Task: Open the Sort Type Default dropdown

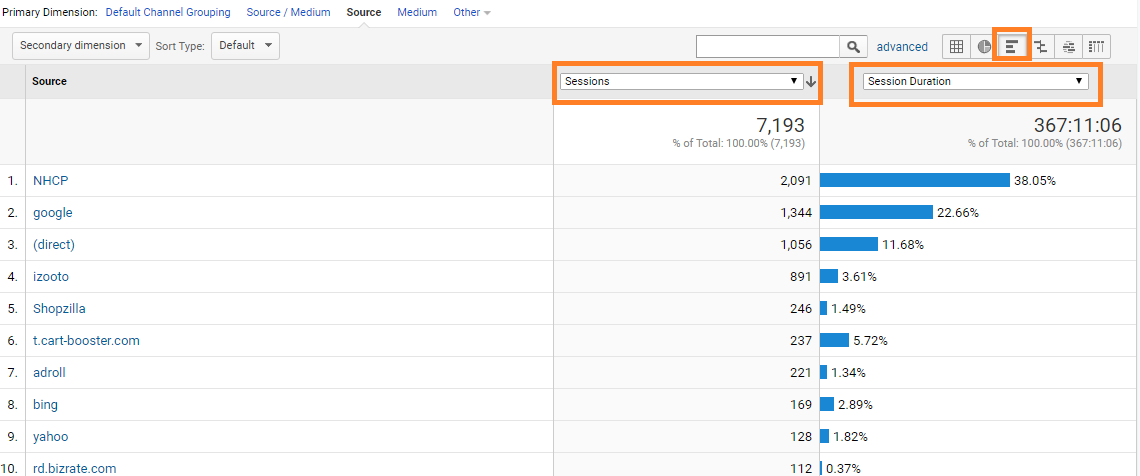Action: pyautogui.click(x=246, y=45)
